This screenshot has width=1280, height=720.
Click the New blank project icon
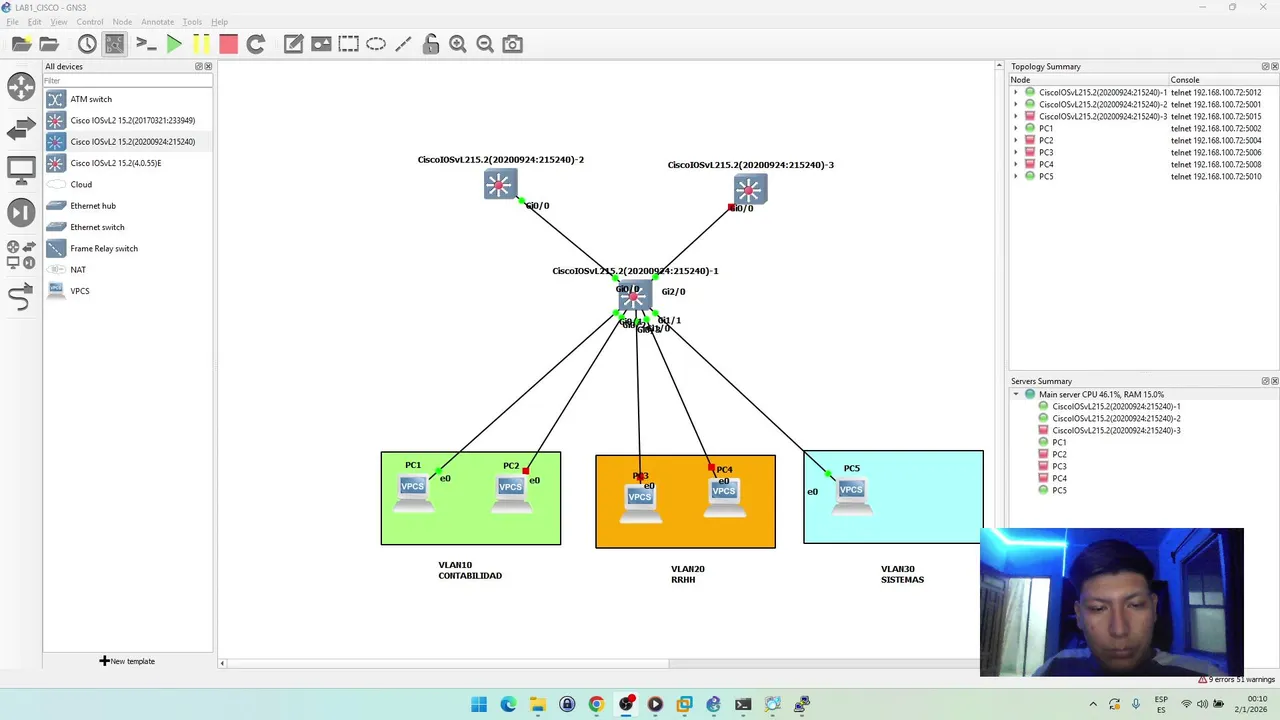[x=21, y=44]
